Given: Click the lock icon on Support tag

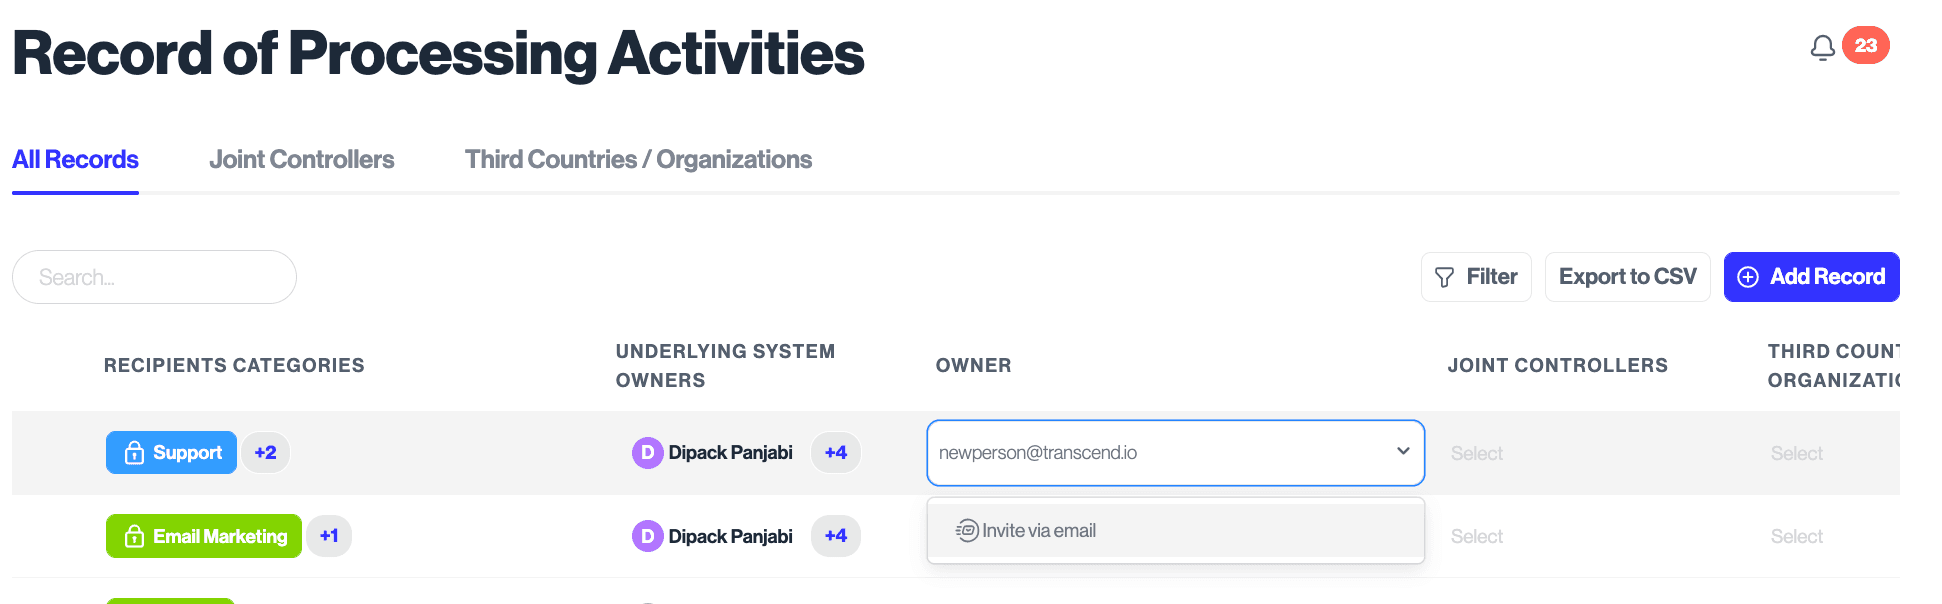Looking at the screenshot, I should click(x=134, y=453).
